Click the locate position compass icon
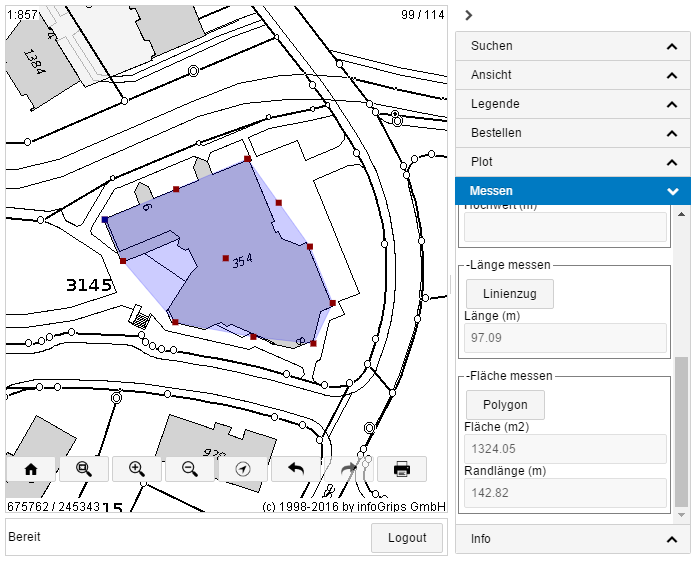The width and height of the screenshot is (698, 561). [x=243, y=469]
